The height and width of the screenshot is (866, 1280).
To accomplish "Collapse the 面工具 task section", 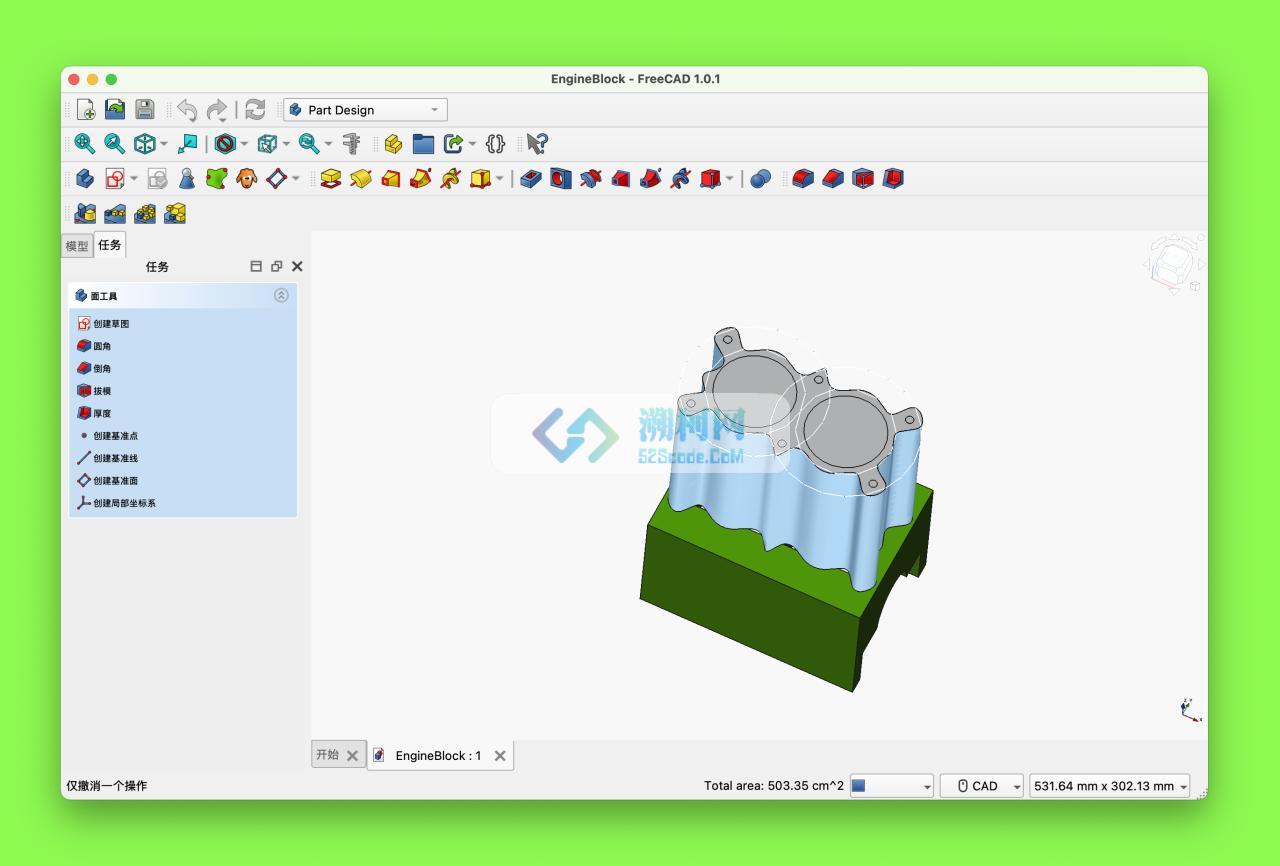I will (x=281, y=296).
